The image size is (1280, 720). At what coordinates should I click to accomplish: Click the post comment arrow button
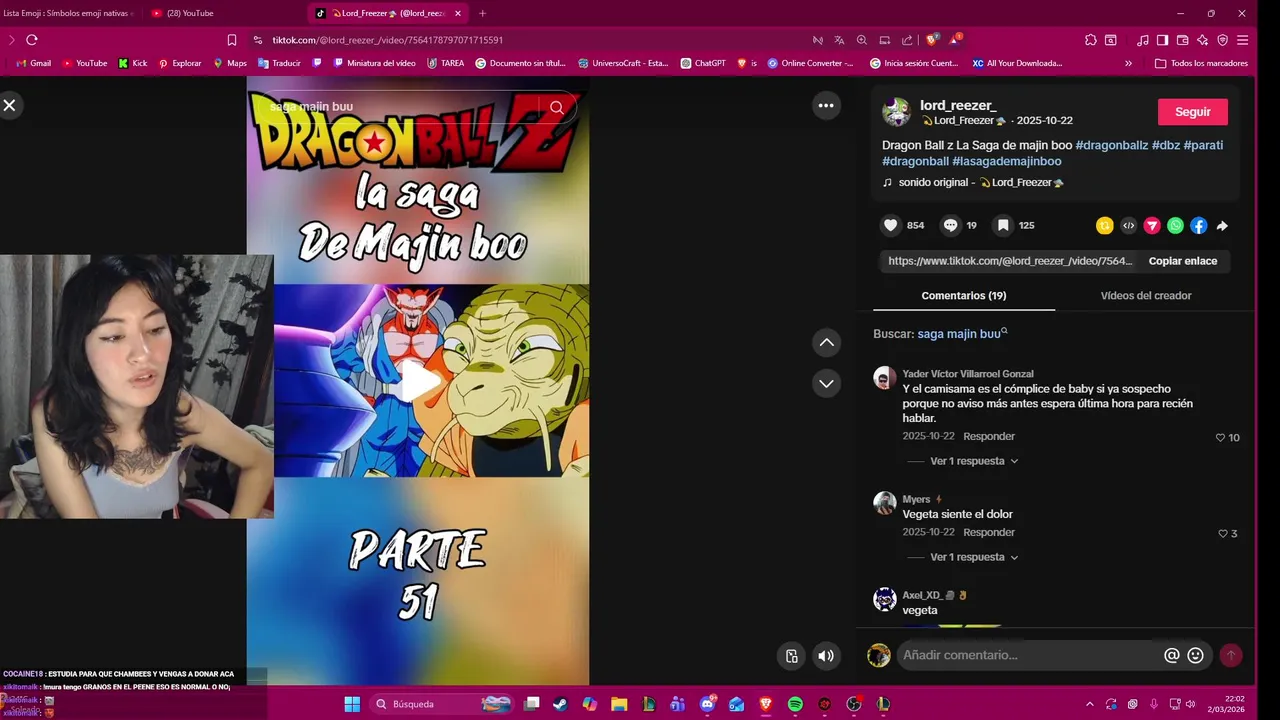[x=1231, y=656]
